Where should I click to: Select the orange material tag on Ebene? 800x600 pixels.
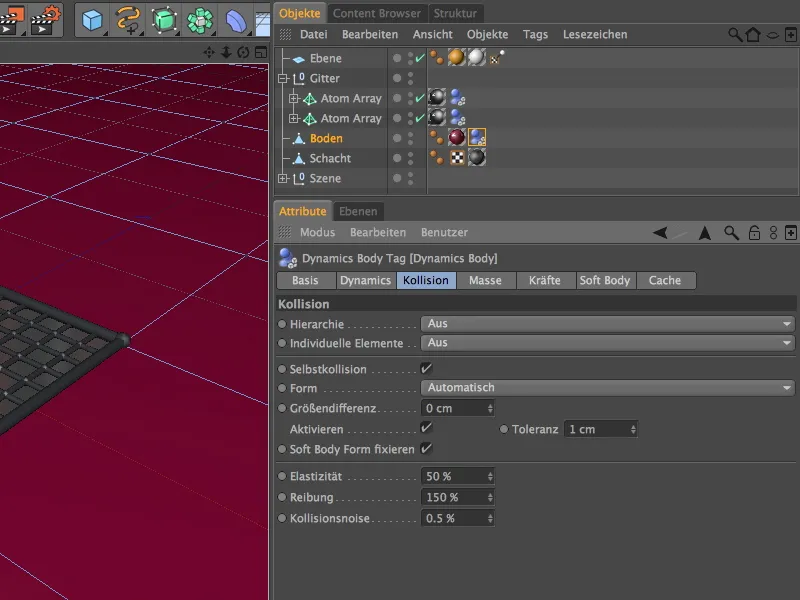tap(457, 58)
